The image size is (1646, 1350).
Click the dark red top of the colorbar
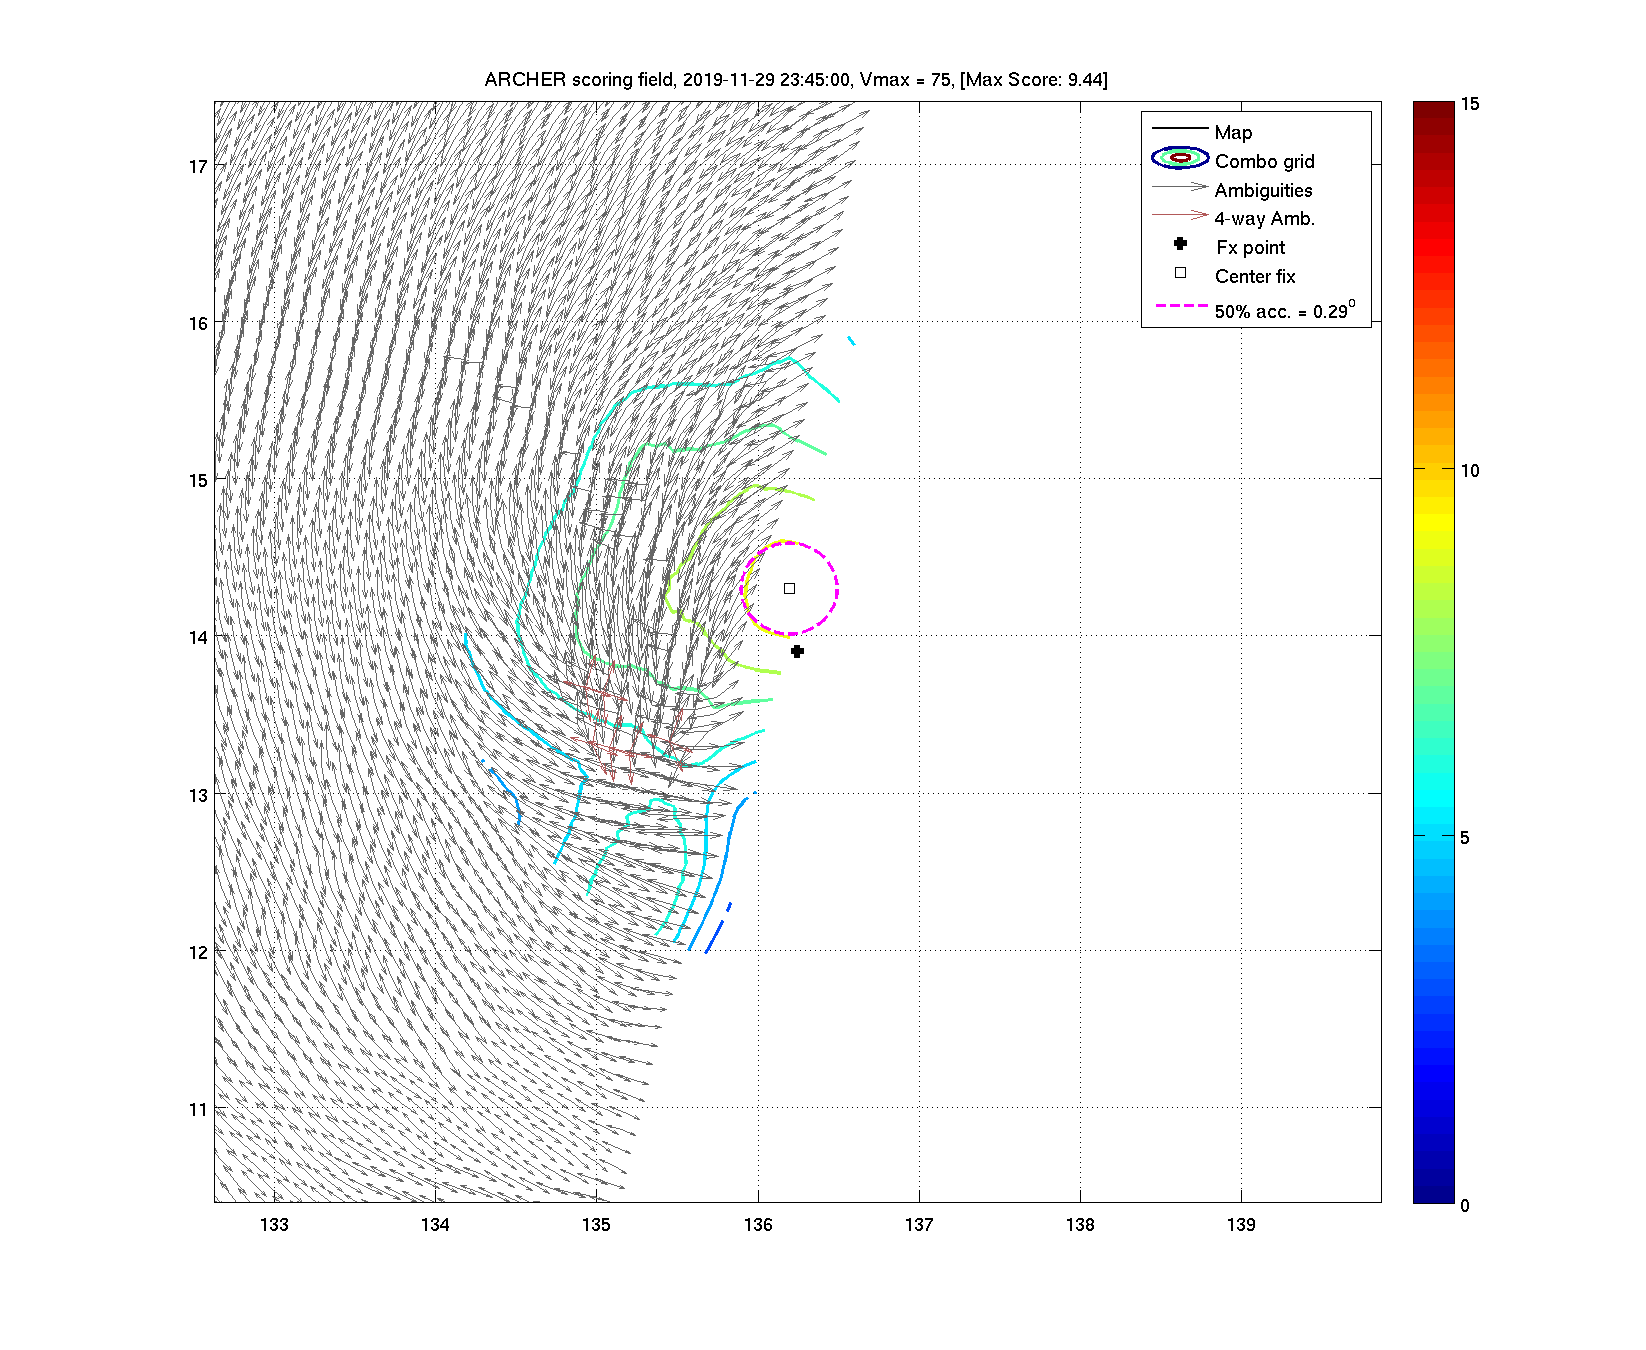pos(1432,110)
